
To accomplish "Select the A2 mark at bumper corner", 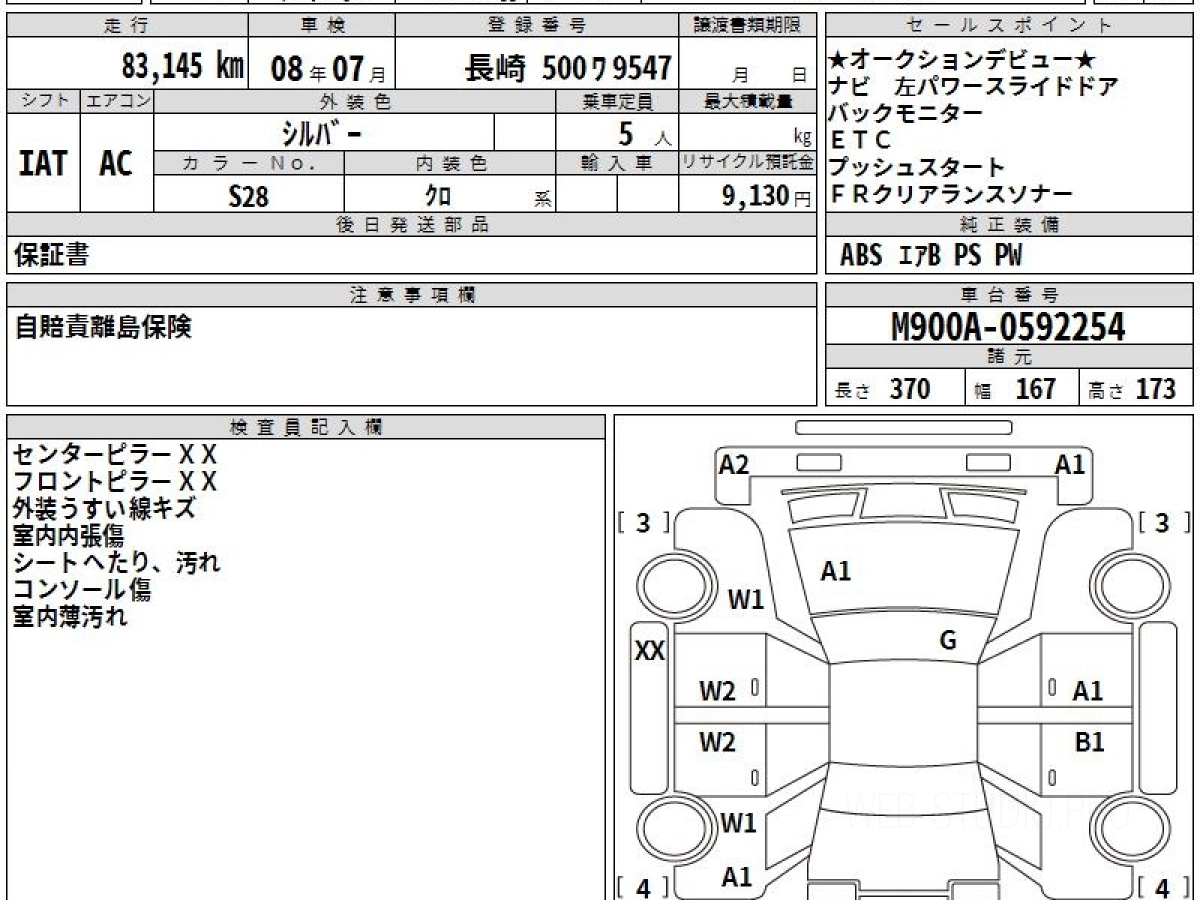I will coord(734,464).
